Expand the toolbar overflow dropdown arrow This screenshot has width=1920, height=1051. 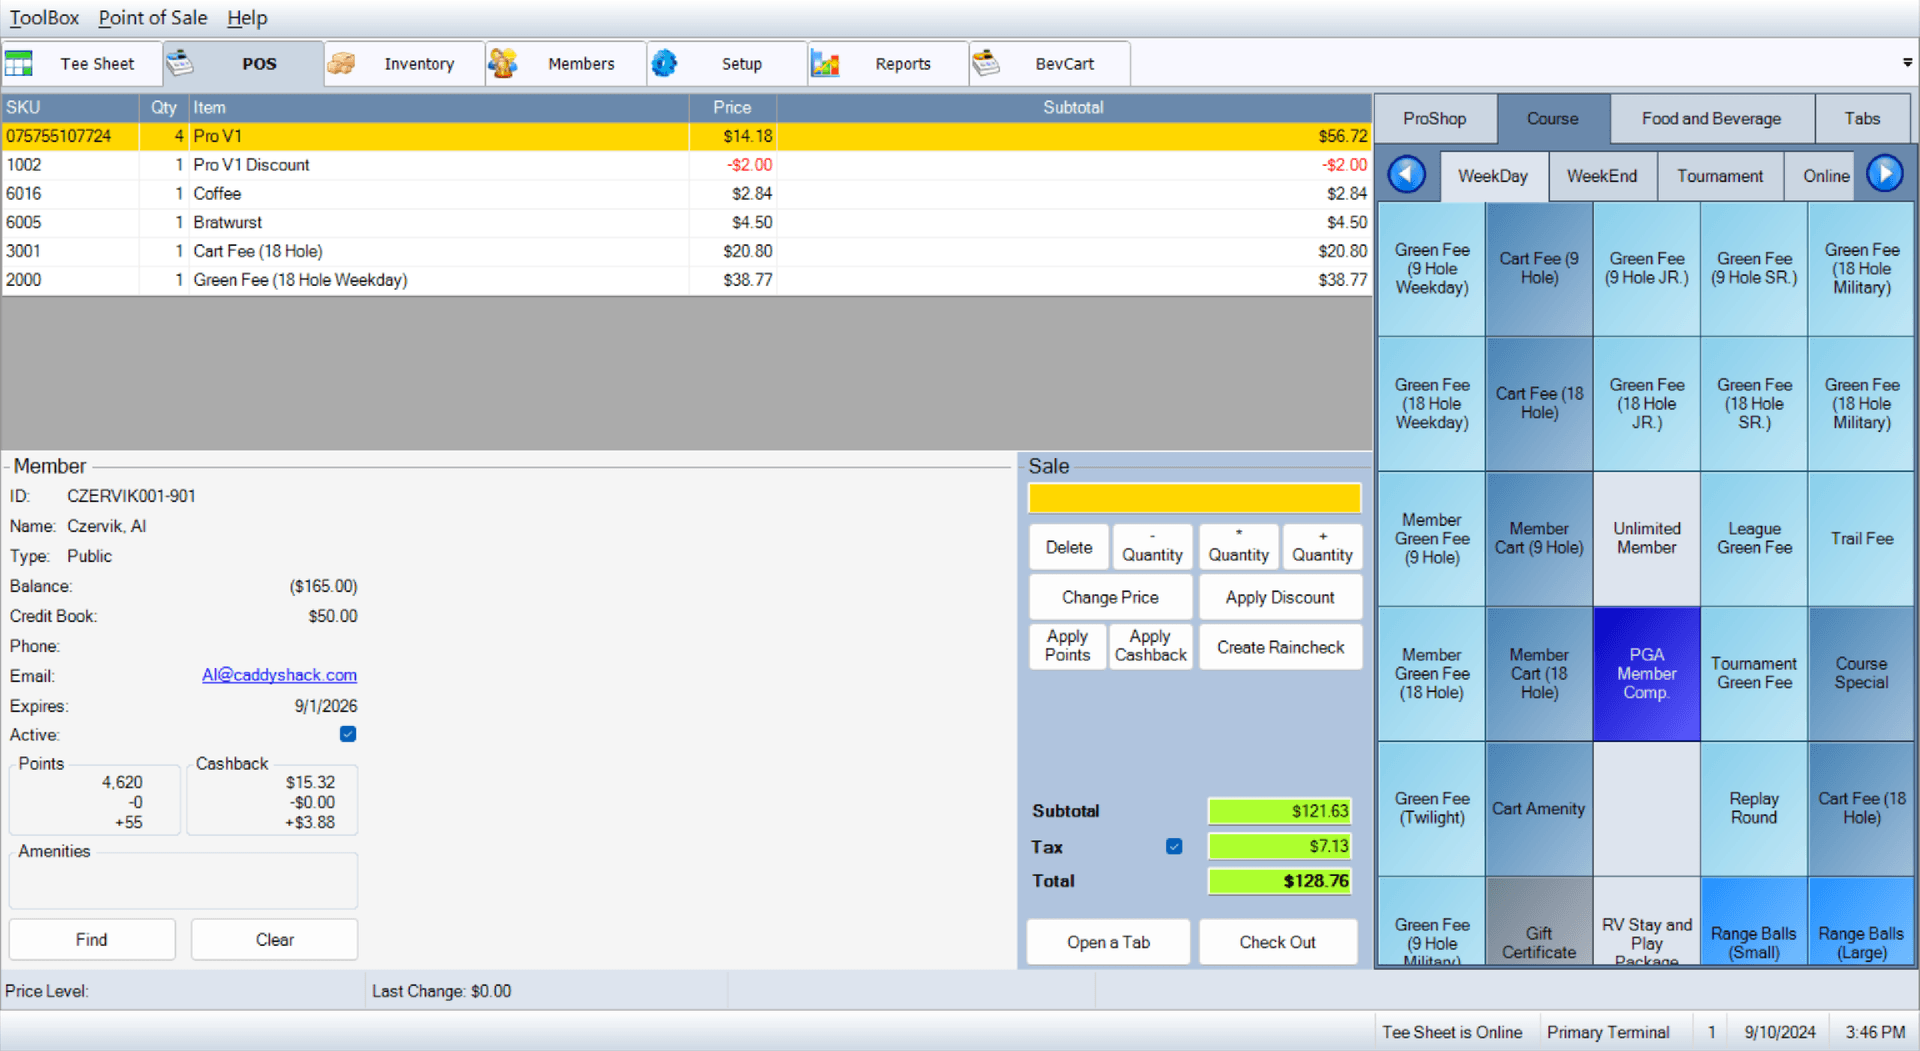[x=1907, y=63]
